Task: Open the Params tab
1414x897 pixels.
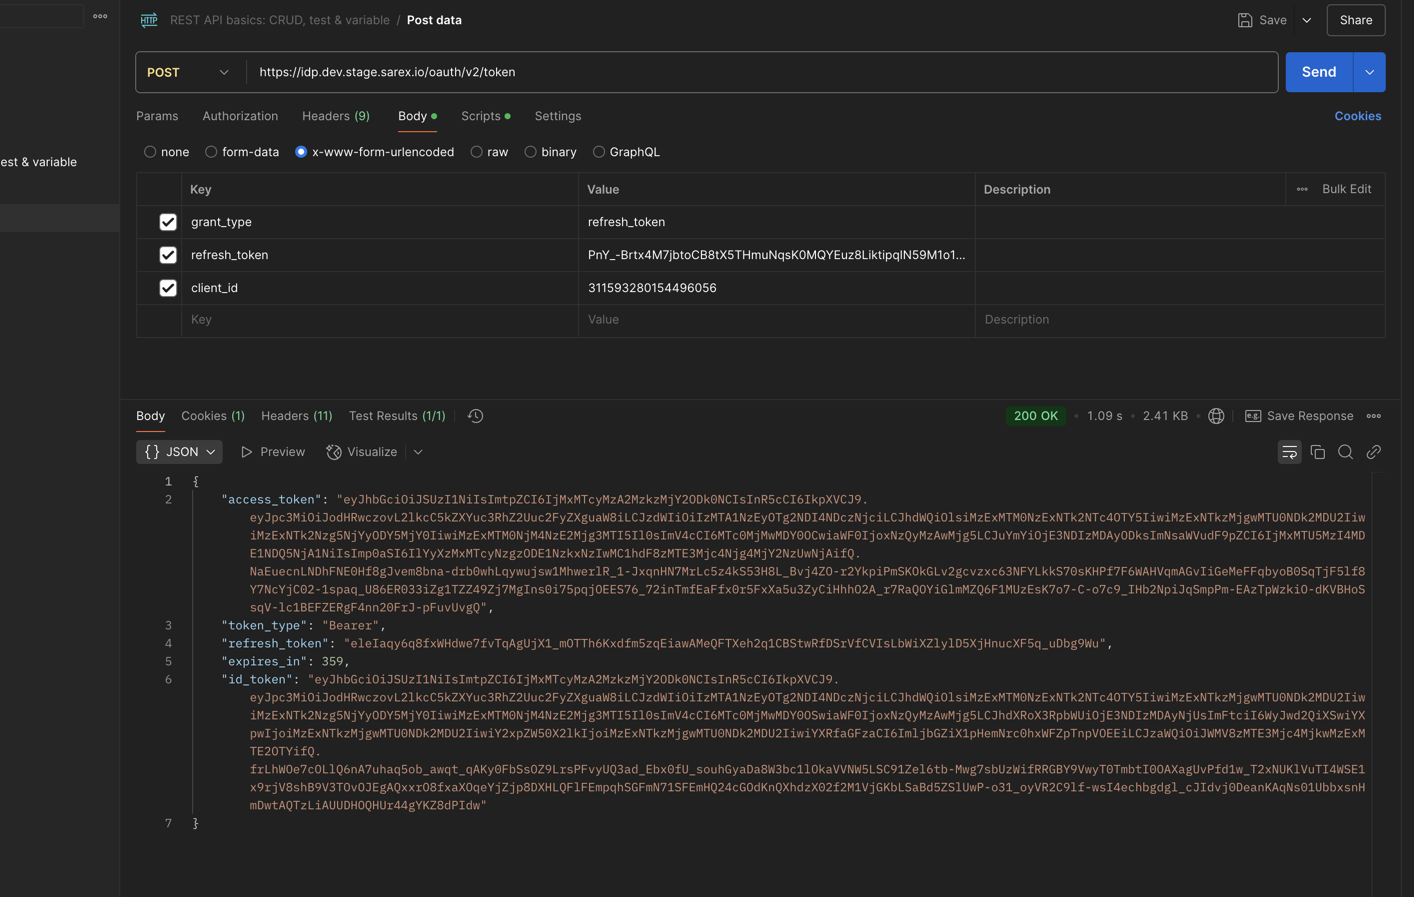Action: [157, 116]
